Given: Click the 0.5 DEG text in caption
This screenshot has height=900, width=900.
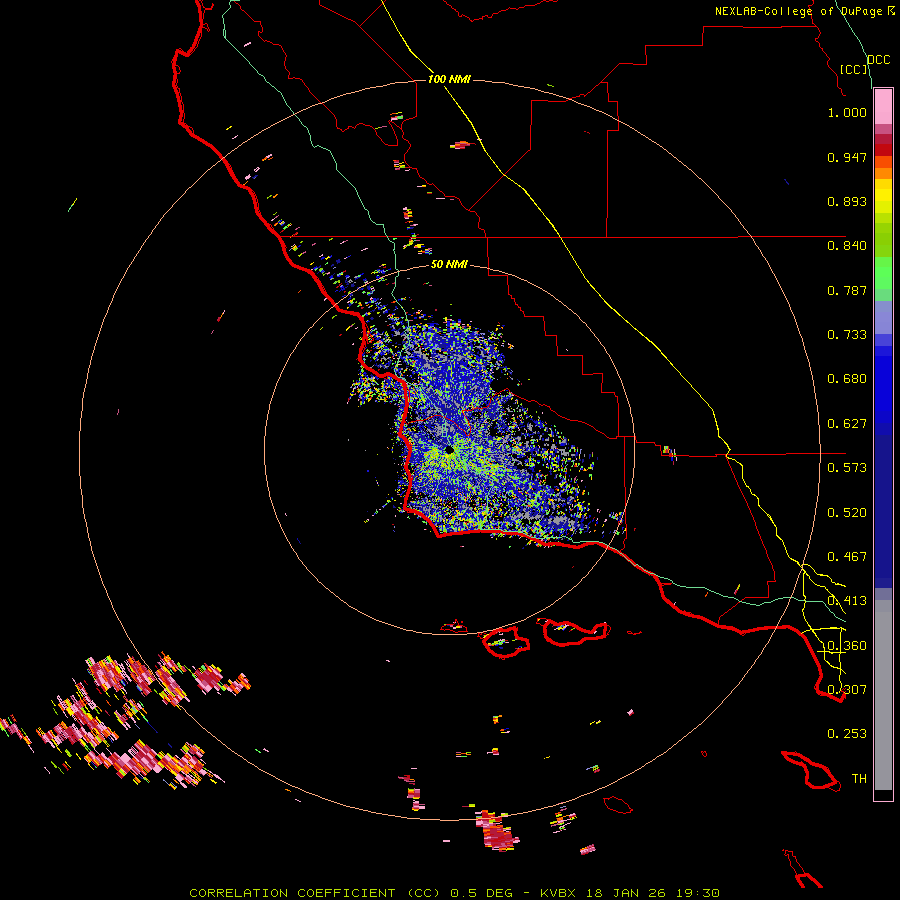Looking at the screenshot, I should [x=483, y=893].
